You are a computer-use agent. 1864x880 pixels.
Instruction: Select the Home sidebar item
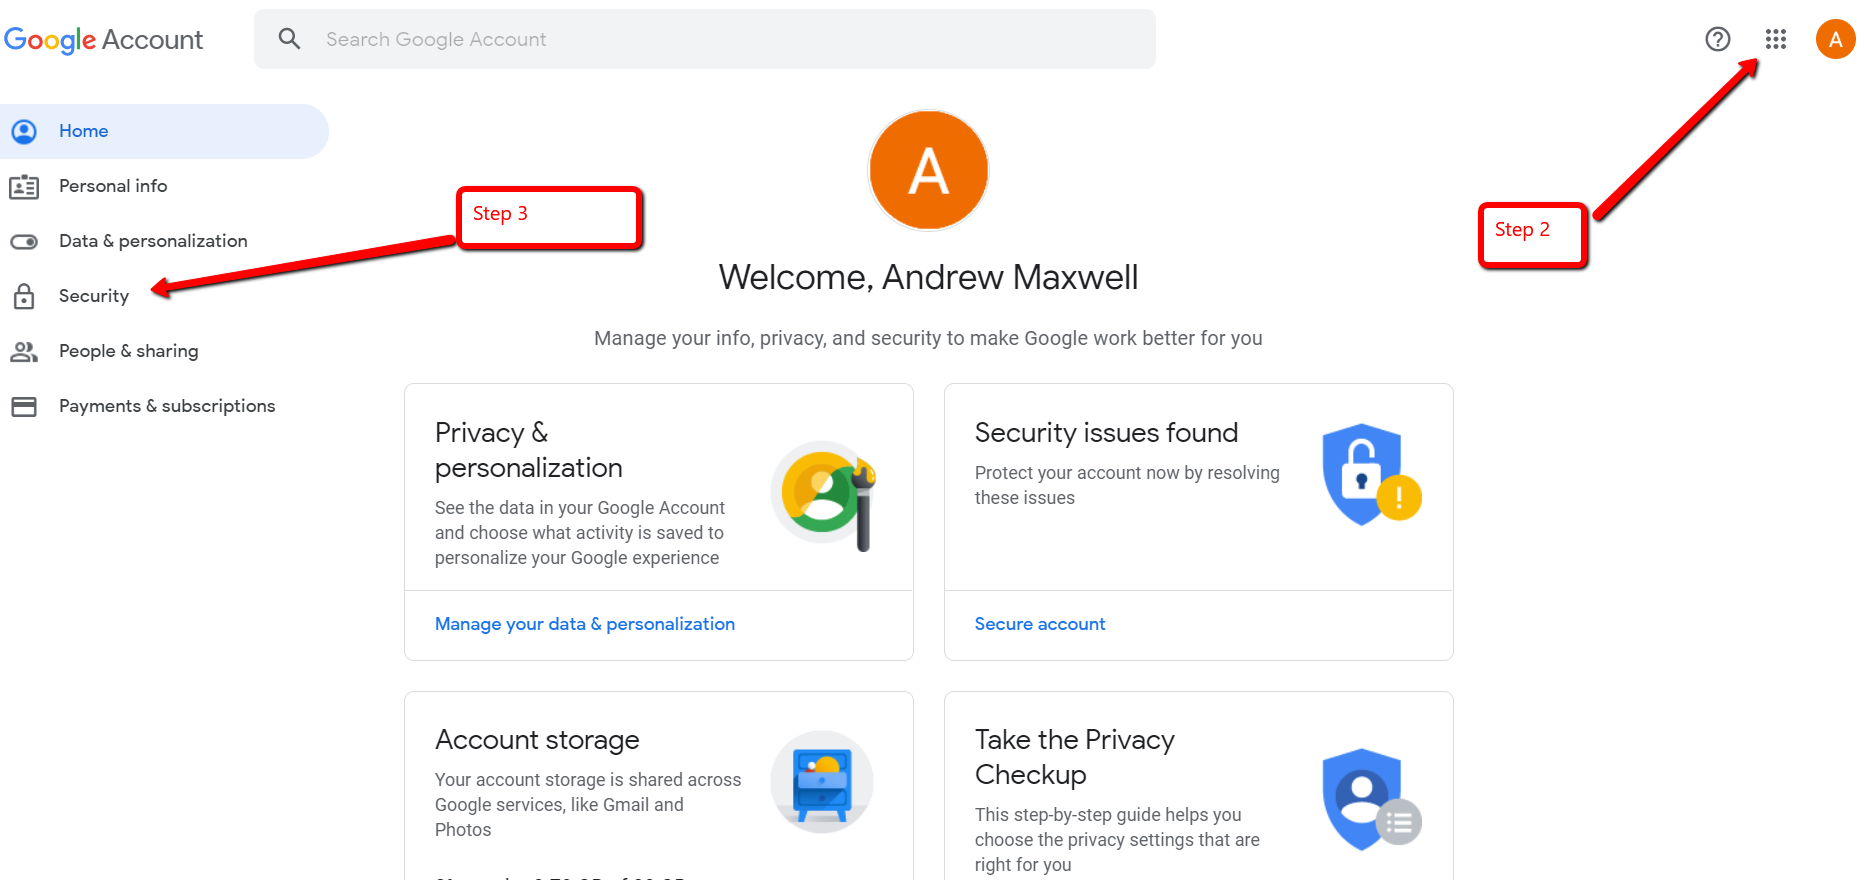pos(164,131)
